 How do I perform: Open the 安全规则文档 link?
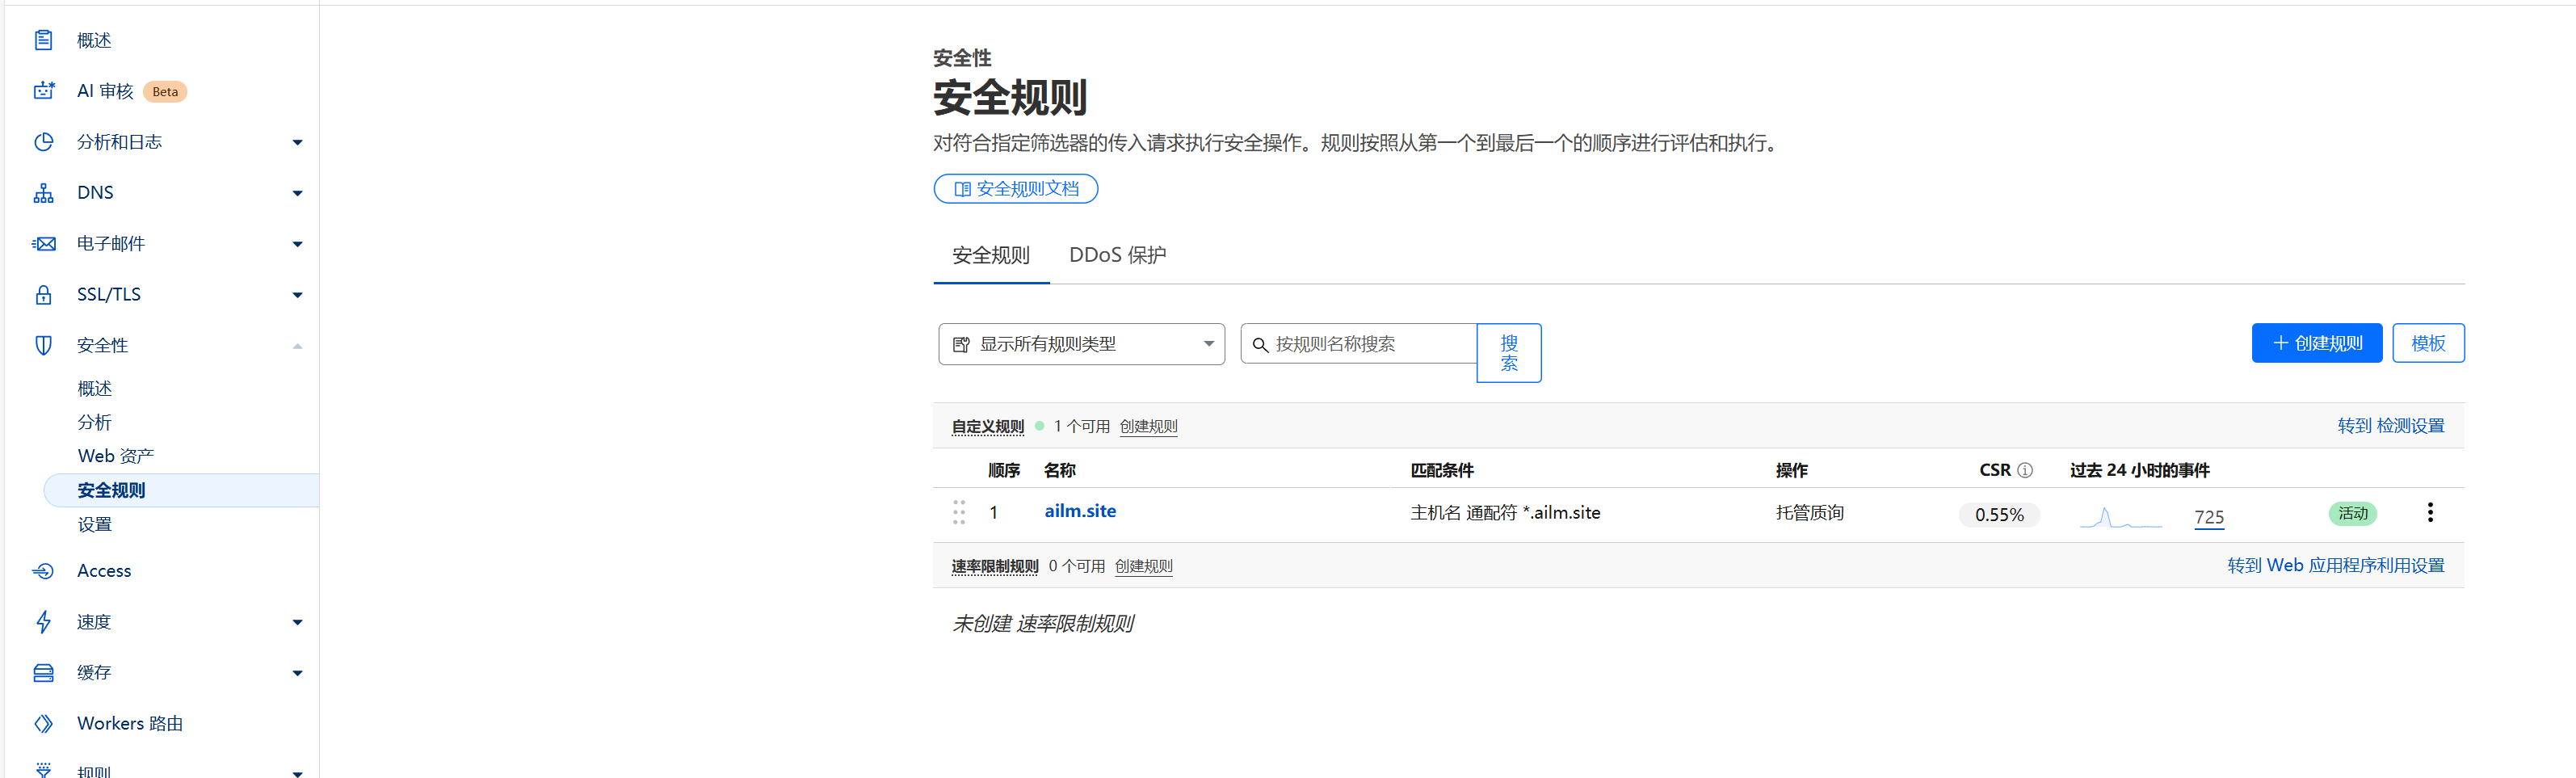1015,189
